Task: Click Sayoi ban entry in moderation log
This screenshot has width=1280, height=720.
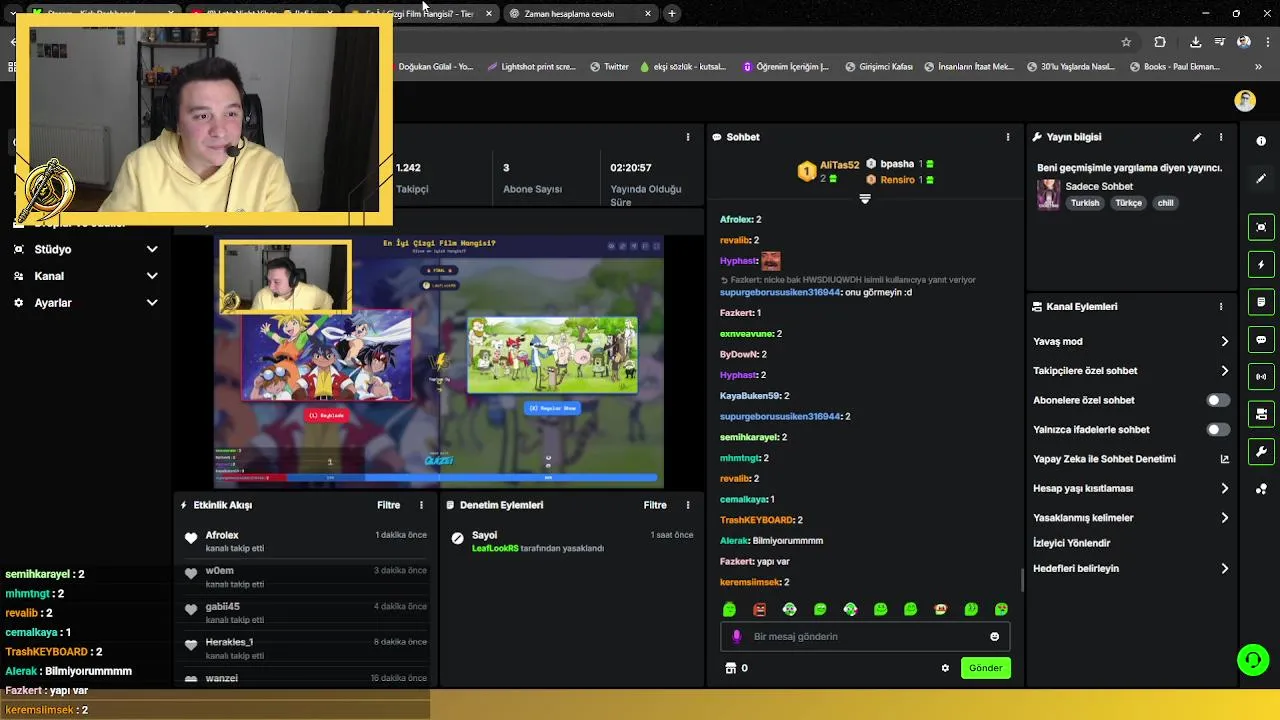Action: (570, 542)
